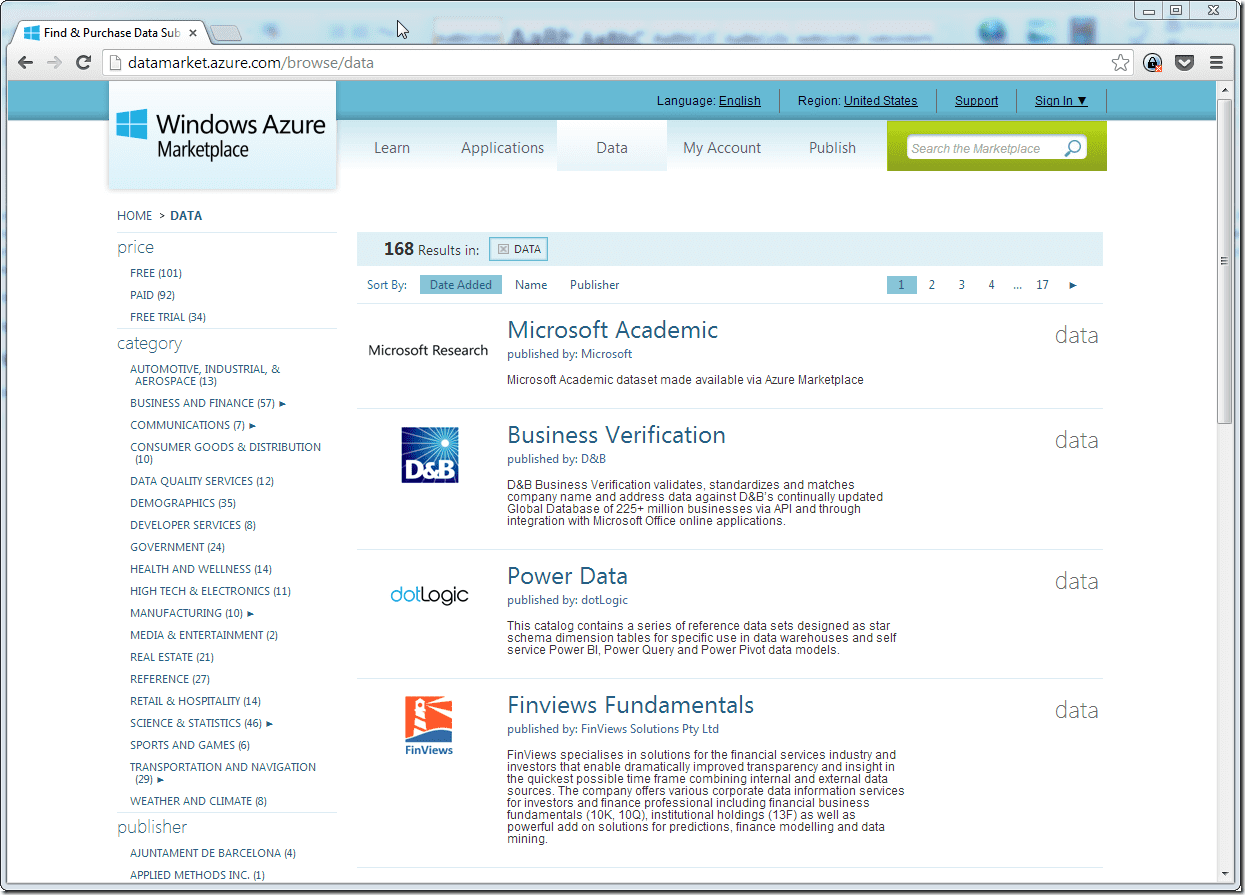Change region via United States link
Image resolution: width=1245 pixels, height=895 pixels.
click(x=880, y=100)
